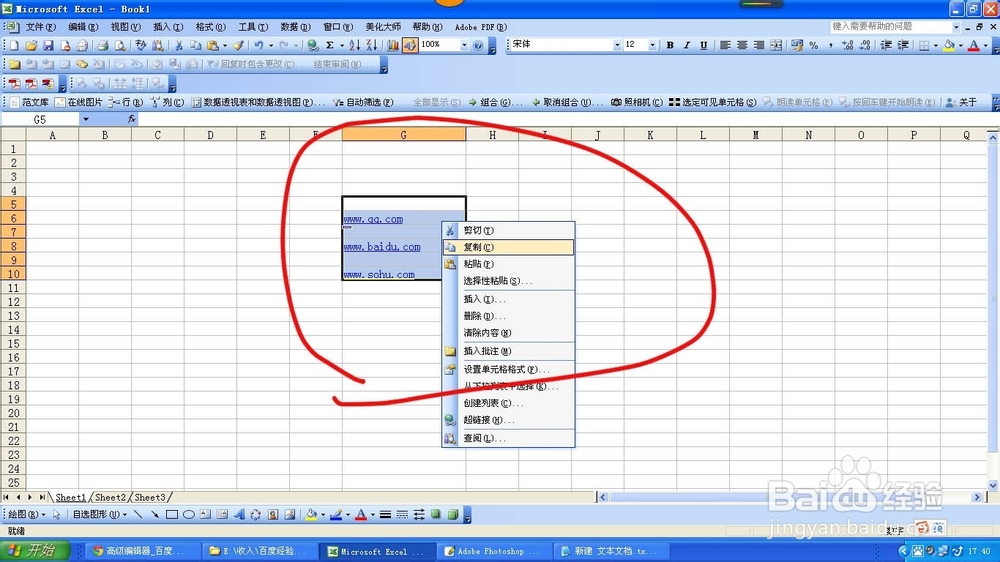This screenshot has width=1000, height=562.
Task: Choose 超链接 in the context menu
Action: click(x=508, y=420)
